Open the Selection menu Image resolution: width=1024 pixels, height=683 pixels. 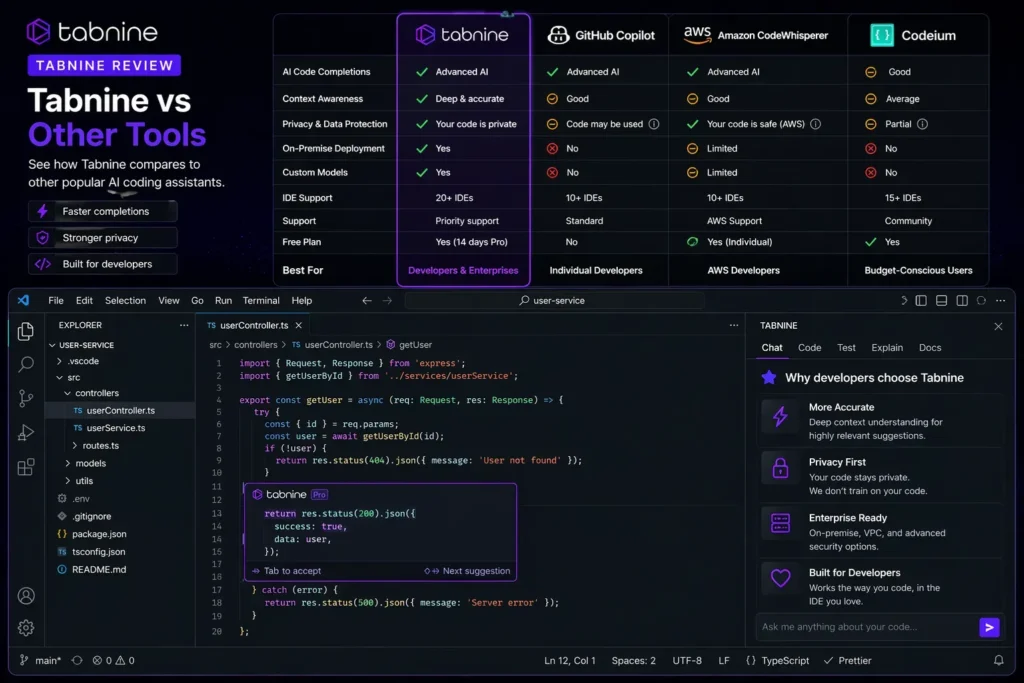125,300
